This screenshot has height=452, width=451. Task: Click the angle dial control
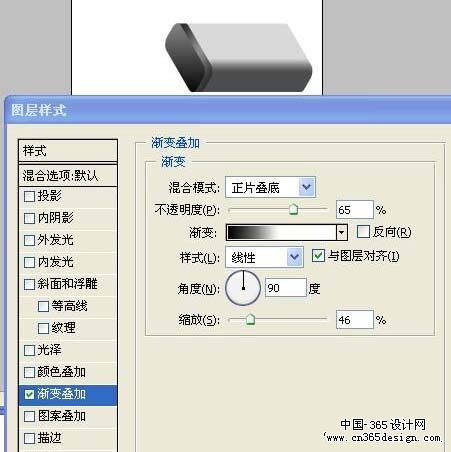pyautogui.click(x=243, y=288)
